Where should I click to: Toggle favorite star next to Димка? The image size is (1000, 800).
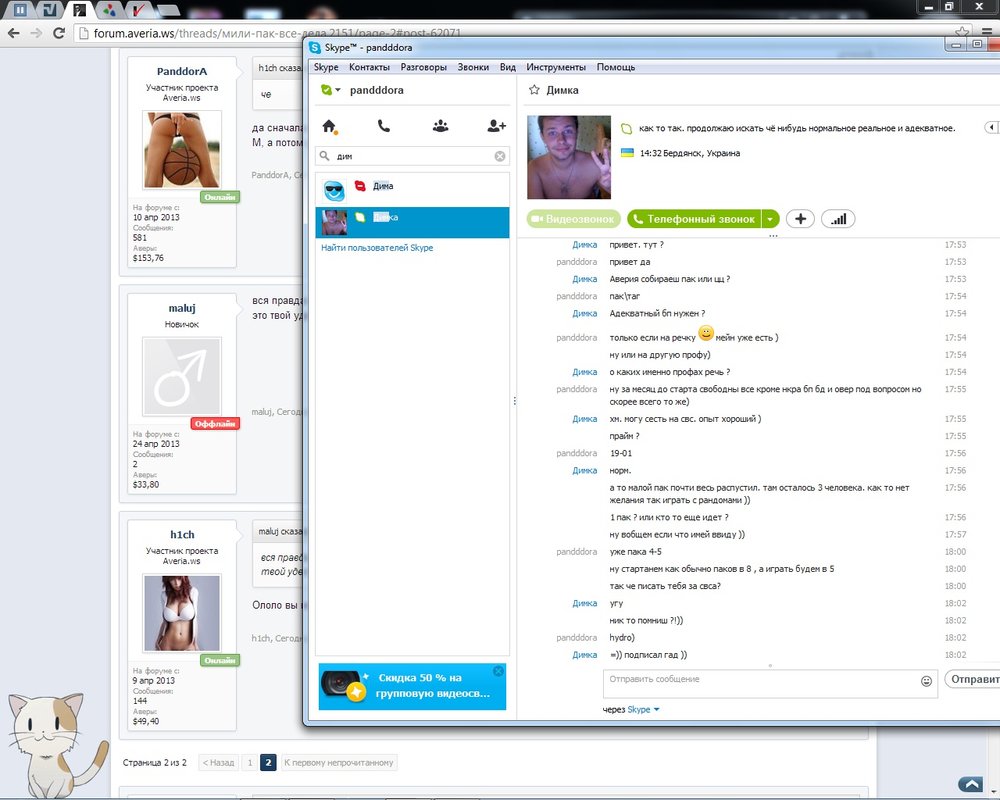[x=533, y=90]
